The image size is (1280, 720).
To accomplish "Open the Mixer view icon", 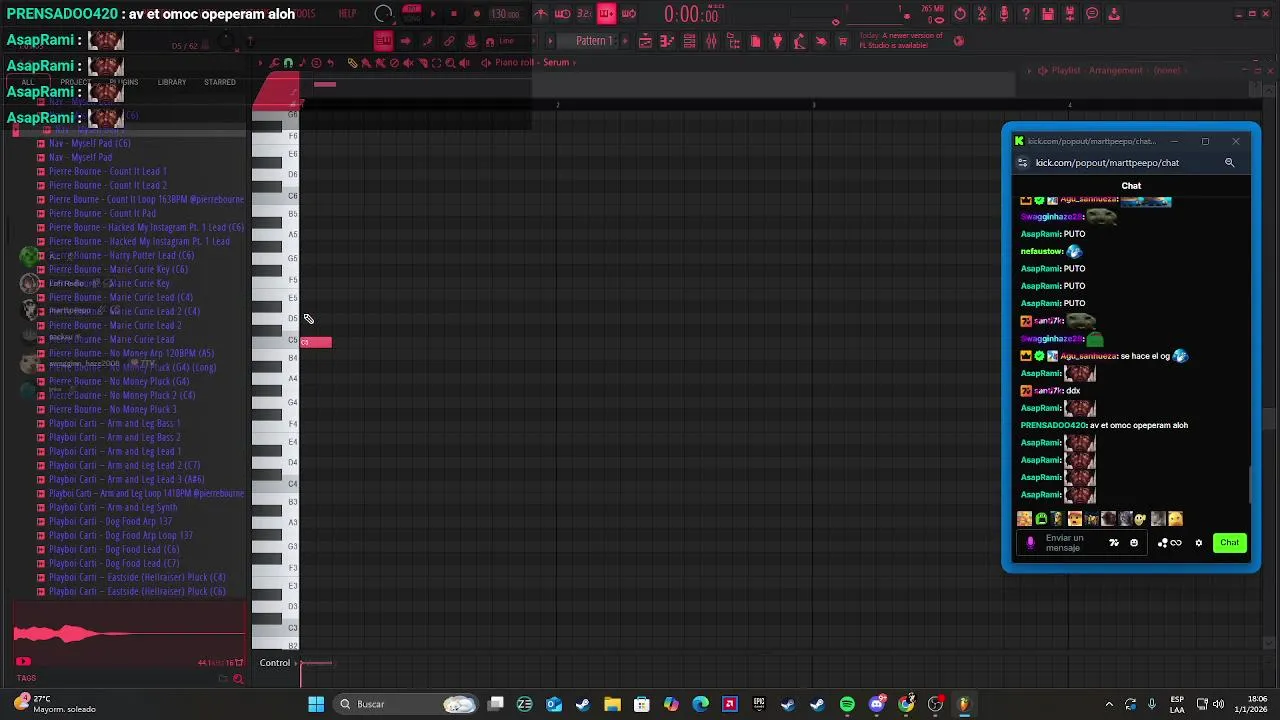I will click(x=711, y=41).
